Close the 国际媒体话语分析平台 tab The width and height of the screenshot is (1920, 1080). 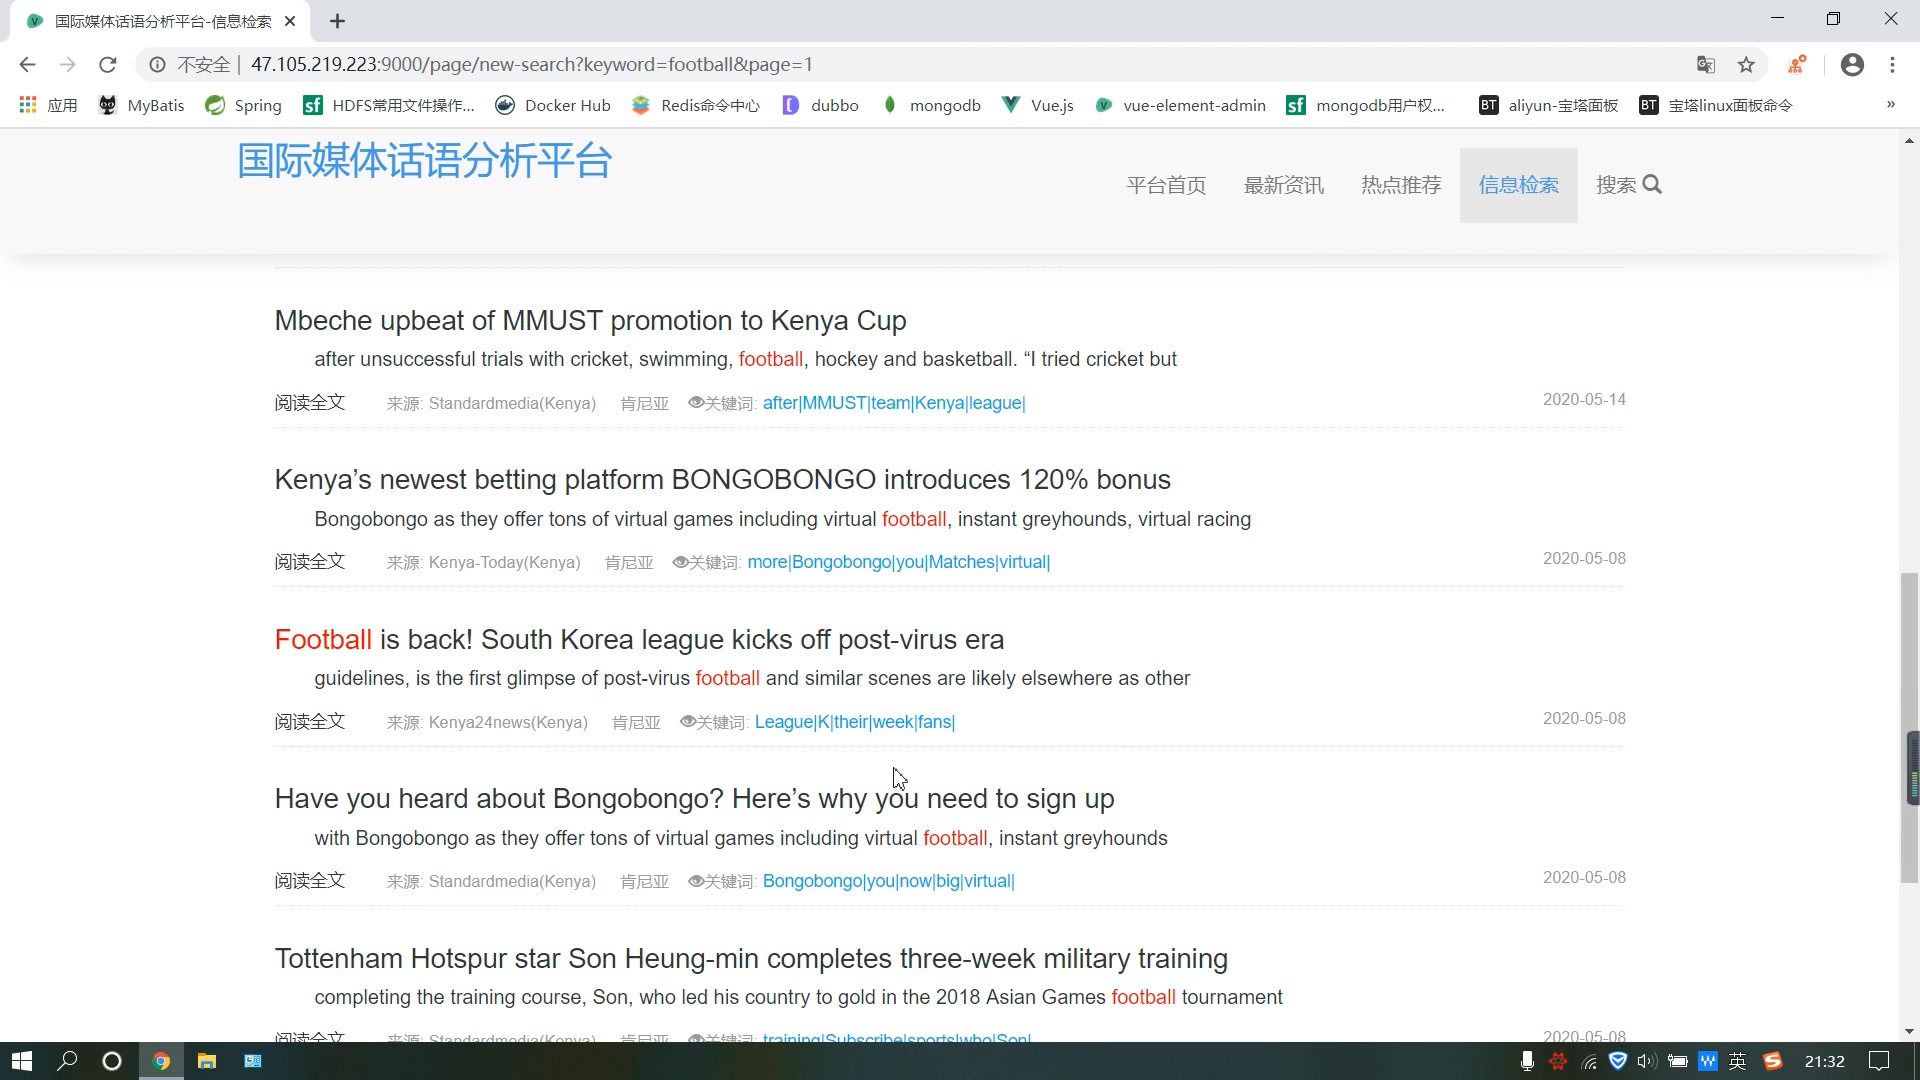[x=290, y=21]
